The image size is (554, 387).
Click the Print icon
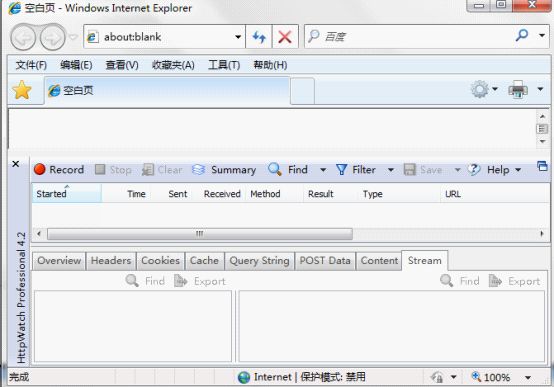tap(518, 89)
